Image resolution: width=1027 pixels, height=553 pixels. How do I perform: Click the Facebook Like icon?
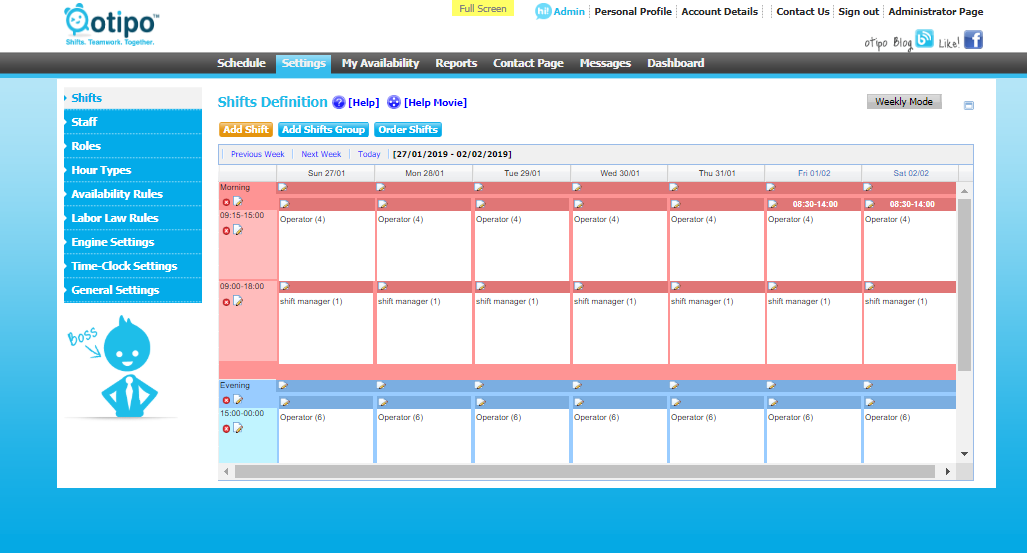pos(973,40)
